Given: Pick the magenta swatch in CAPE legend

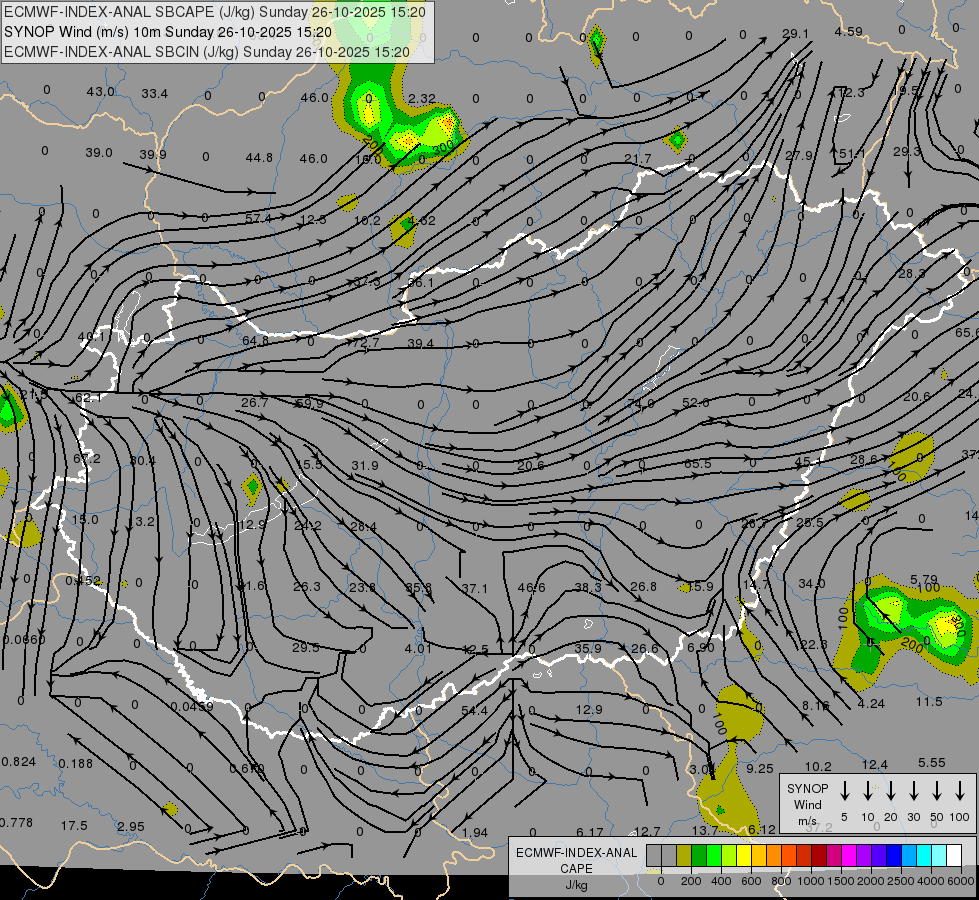Looking at the screenshot, I should pos(849,856).
